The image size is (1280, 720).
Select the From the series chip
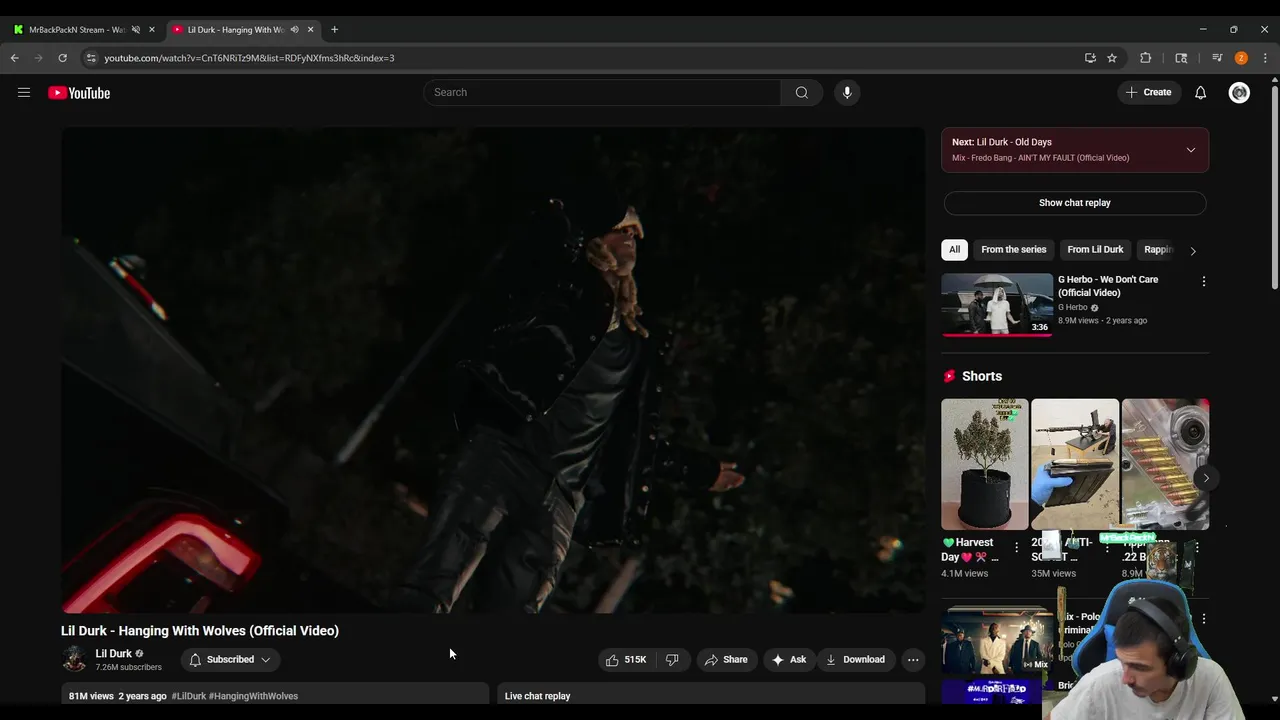coord(1013,249)
